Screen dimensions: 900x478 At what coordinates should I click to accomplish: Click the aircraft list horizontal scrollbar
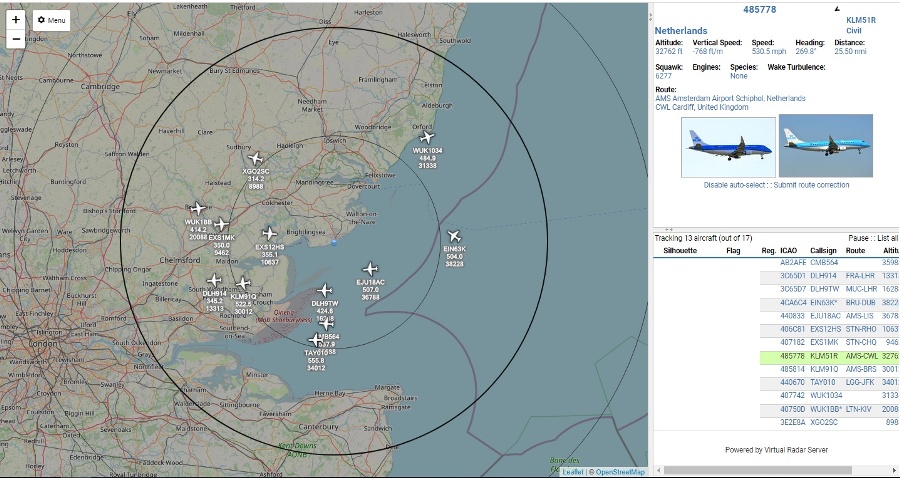pyautogui.click(x=758, y=471)
